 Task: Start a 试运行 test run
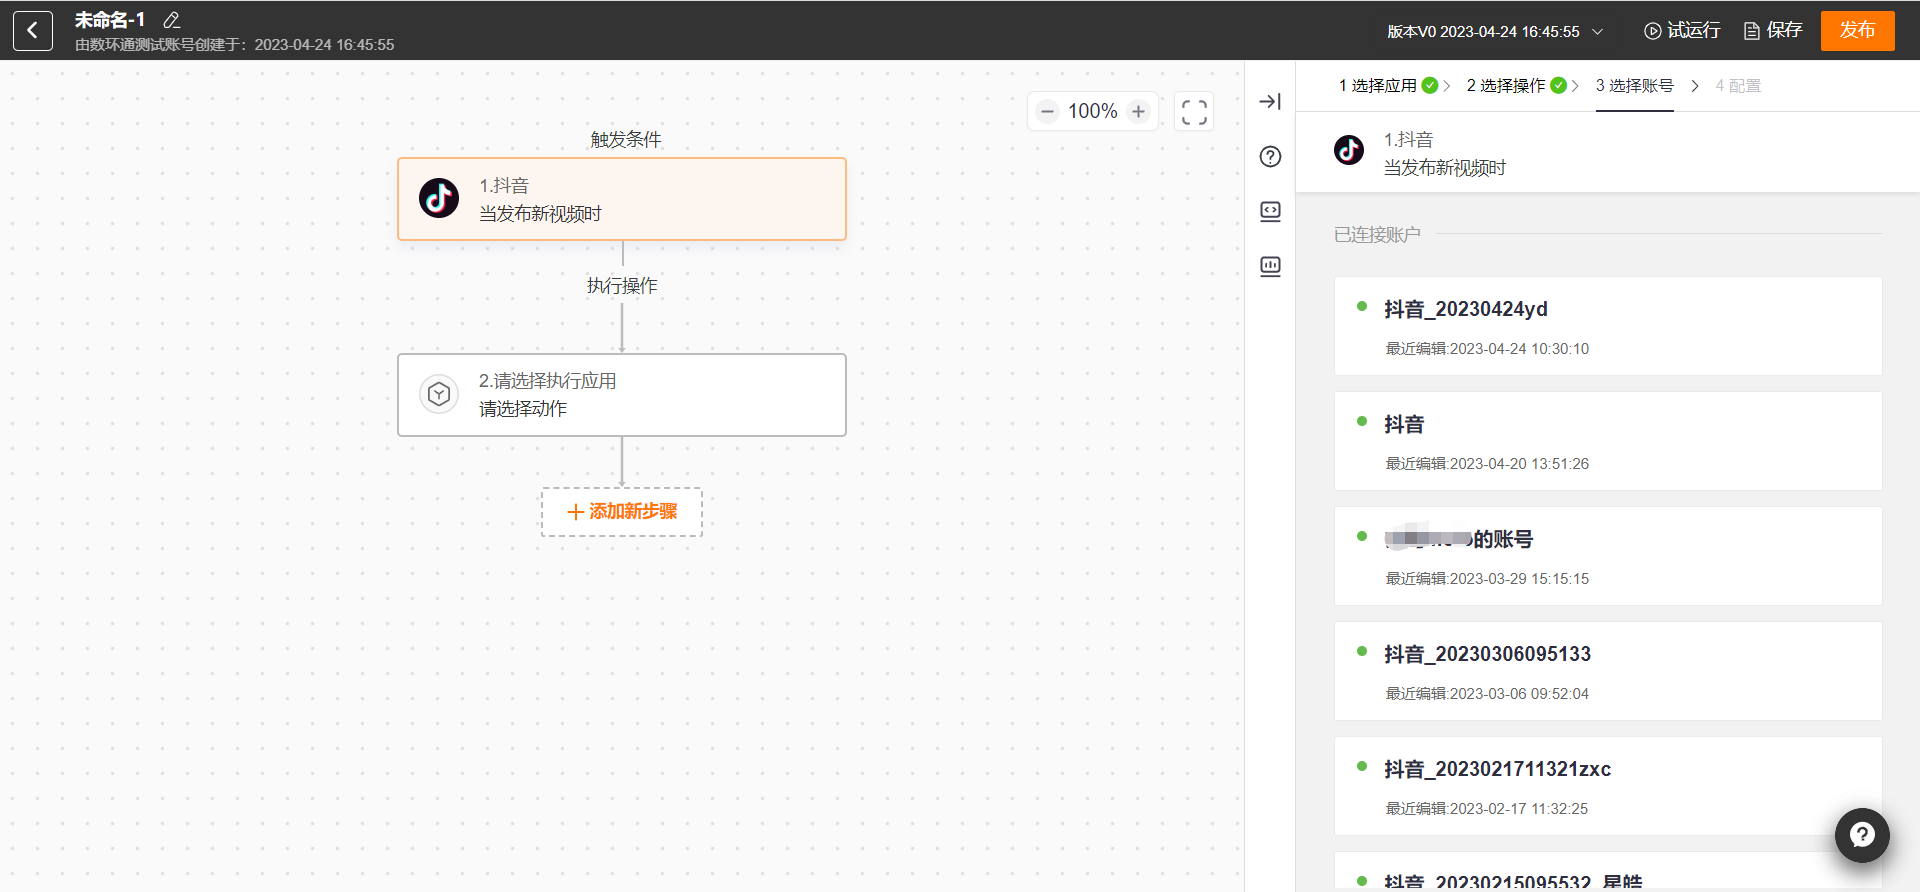pos(1682,31)
